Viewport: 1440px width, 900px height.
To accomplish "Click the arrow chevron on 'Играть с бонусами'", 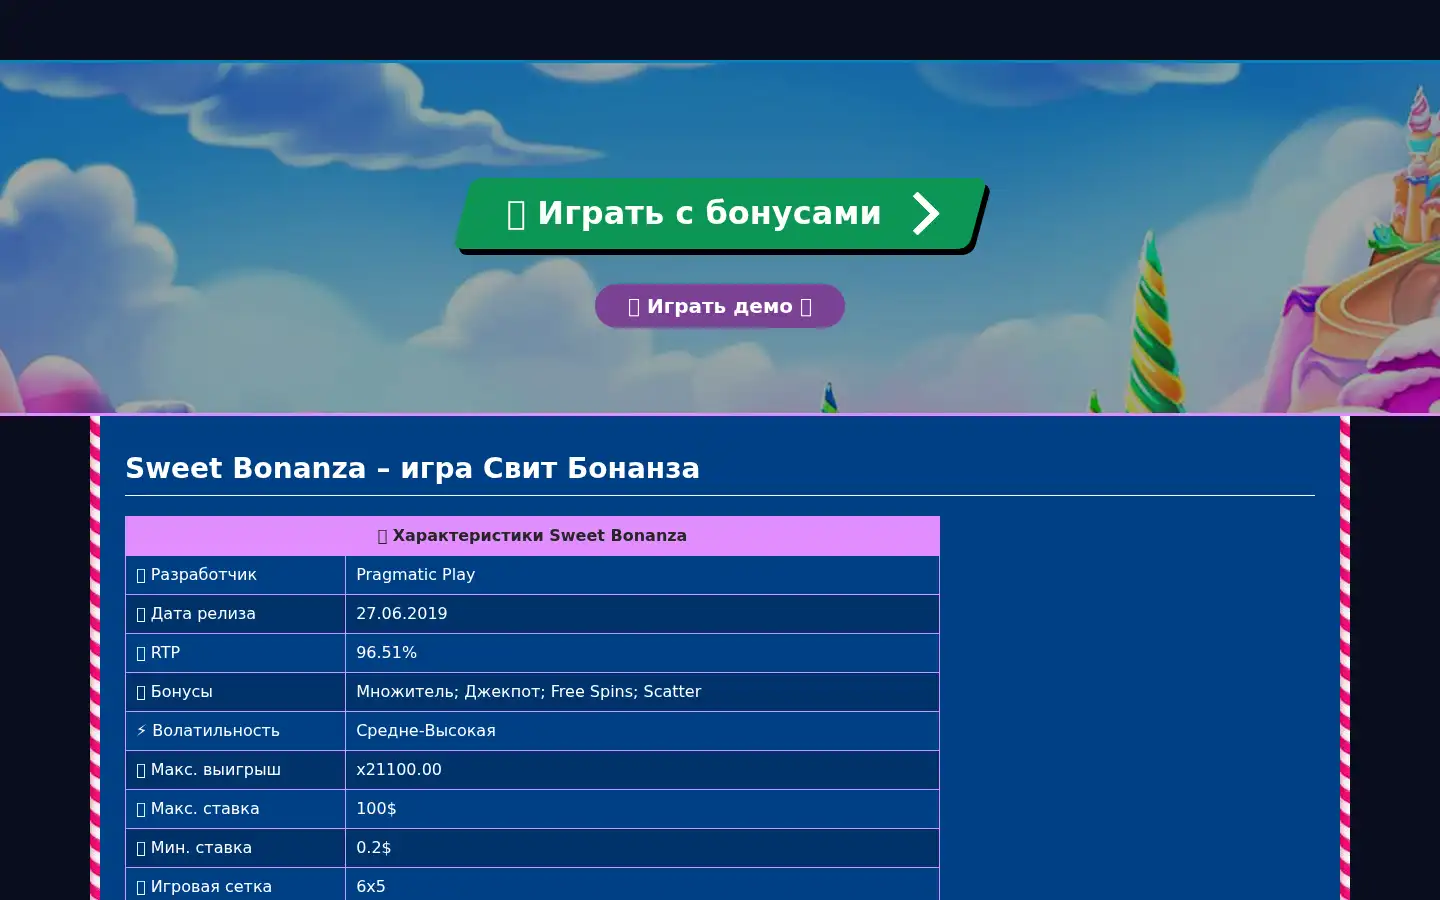I will (x=926, y=213).
